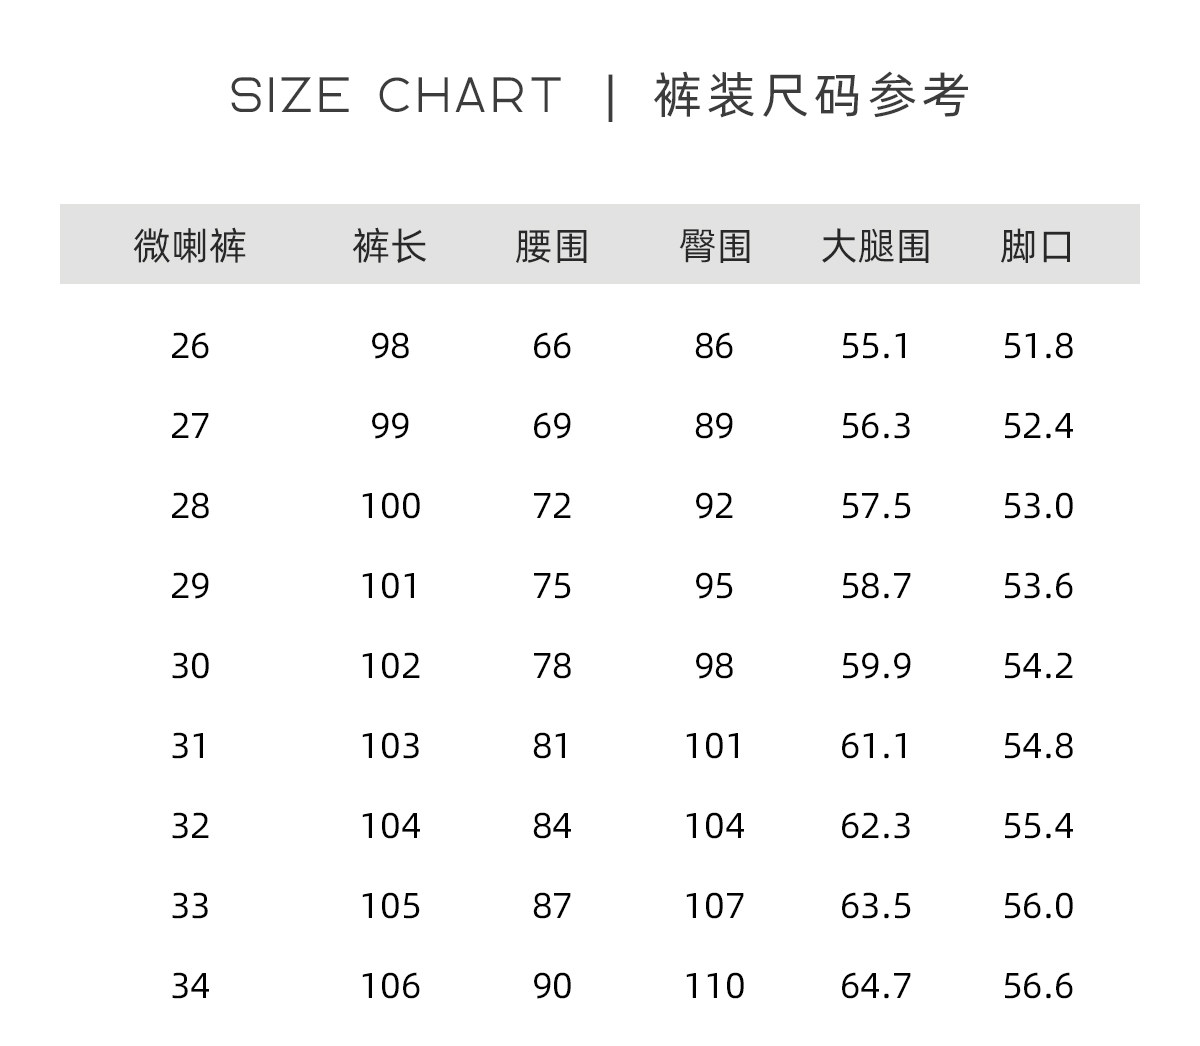The width and height of the screenshot is (1200, 1046).
Task: Click the 脚口 column header
Action: 1038,245
